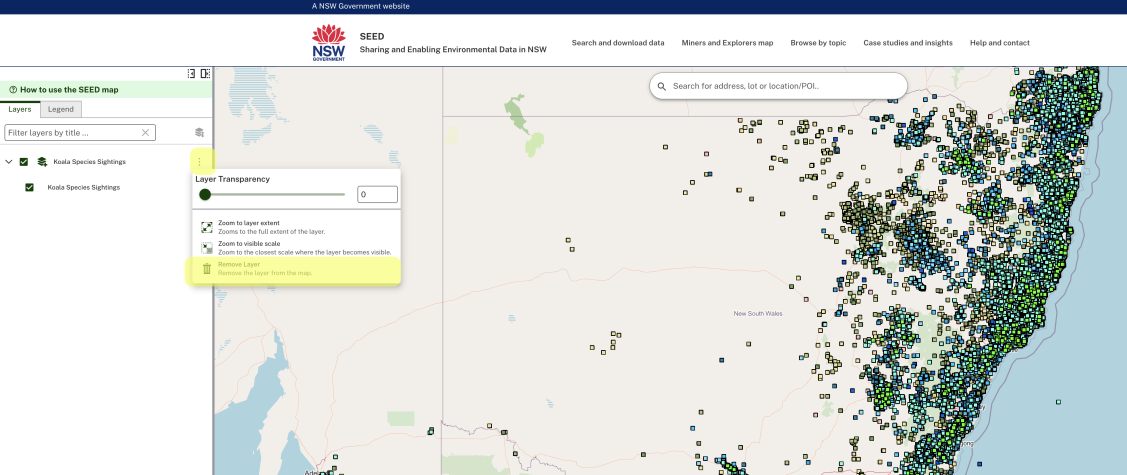The width and height of the screenshot is (1127, 475).
Task: Click the magnifier icon in the map search bar
Action: [662, 86]
